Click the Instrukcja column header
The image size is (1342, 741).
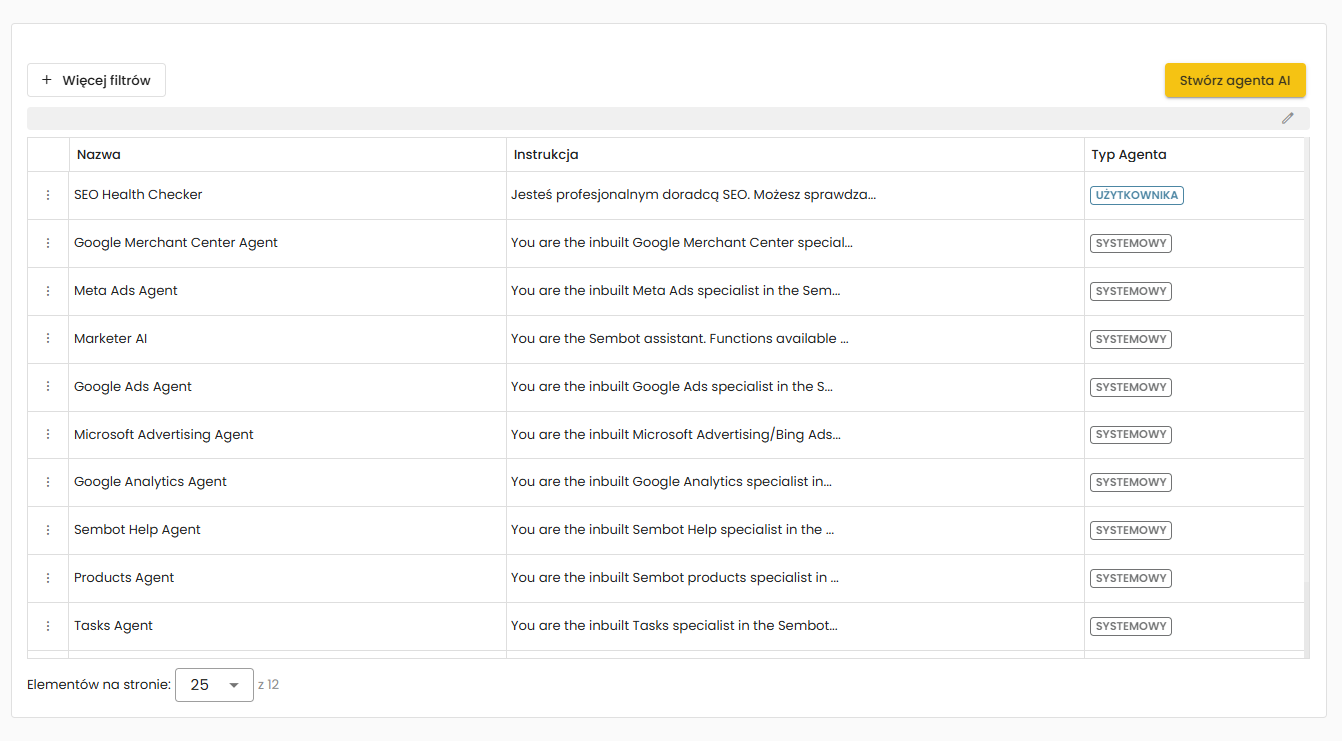click(x=546, y=155)
